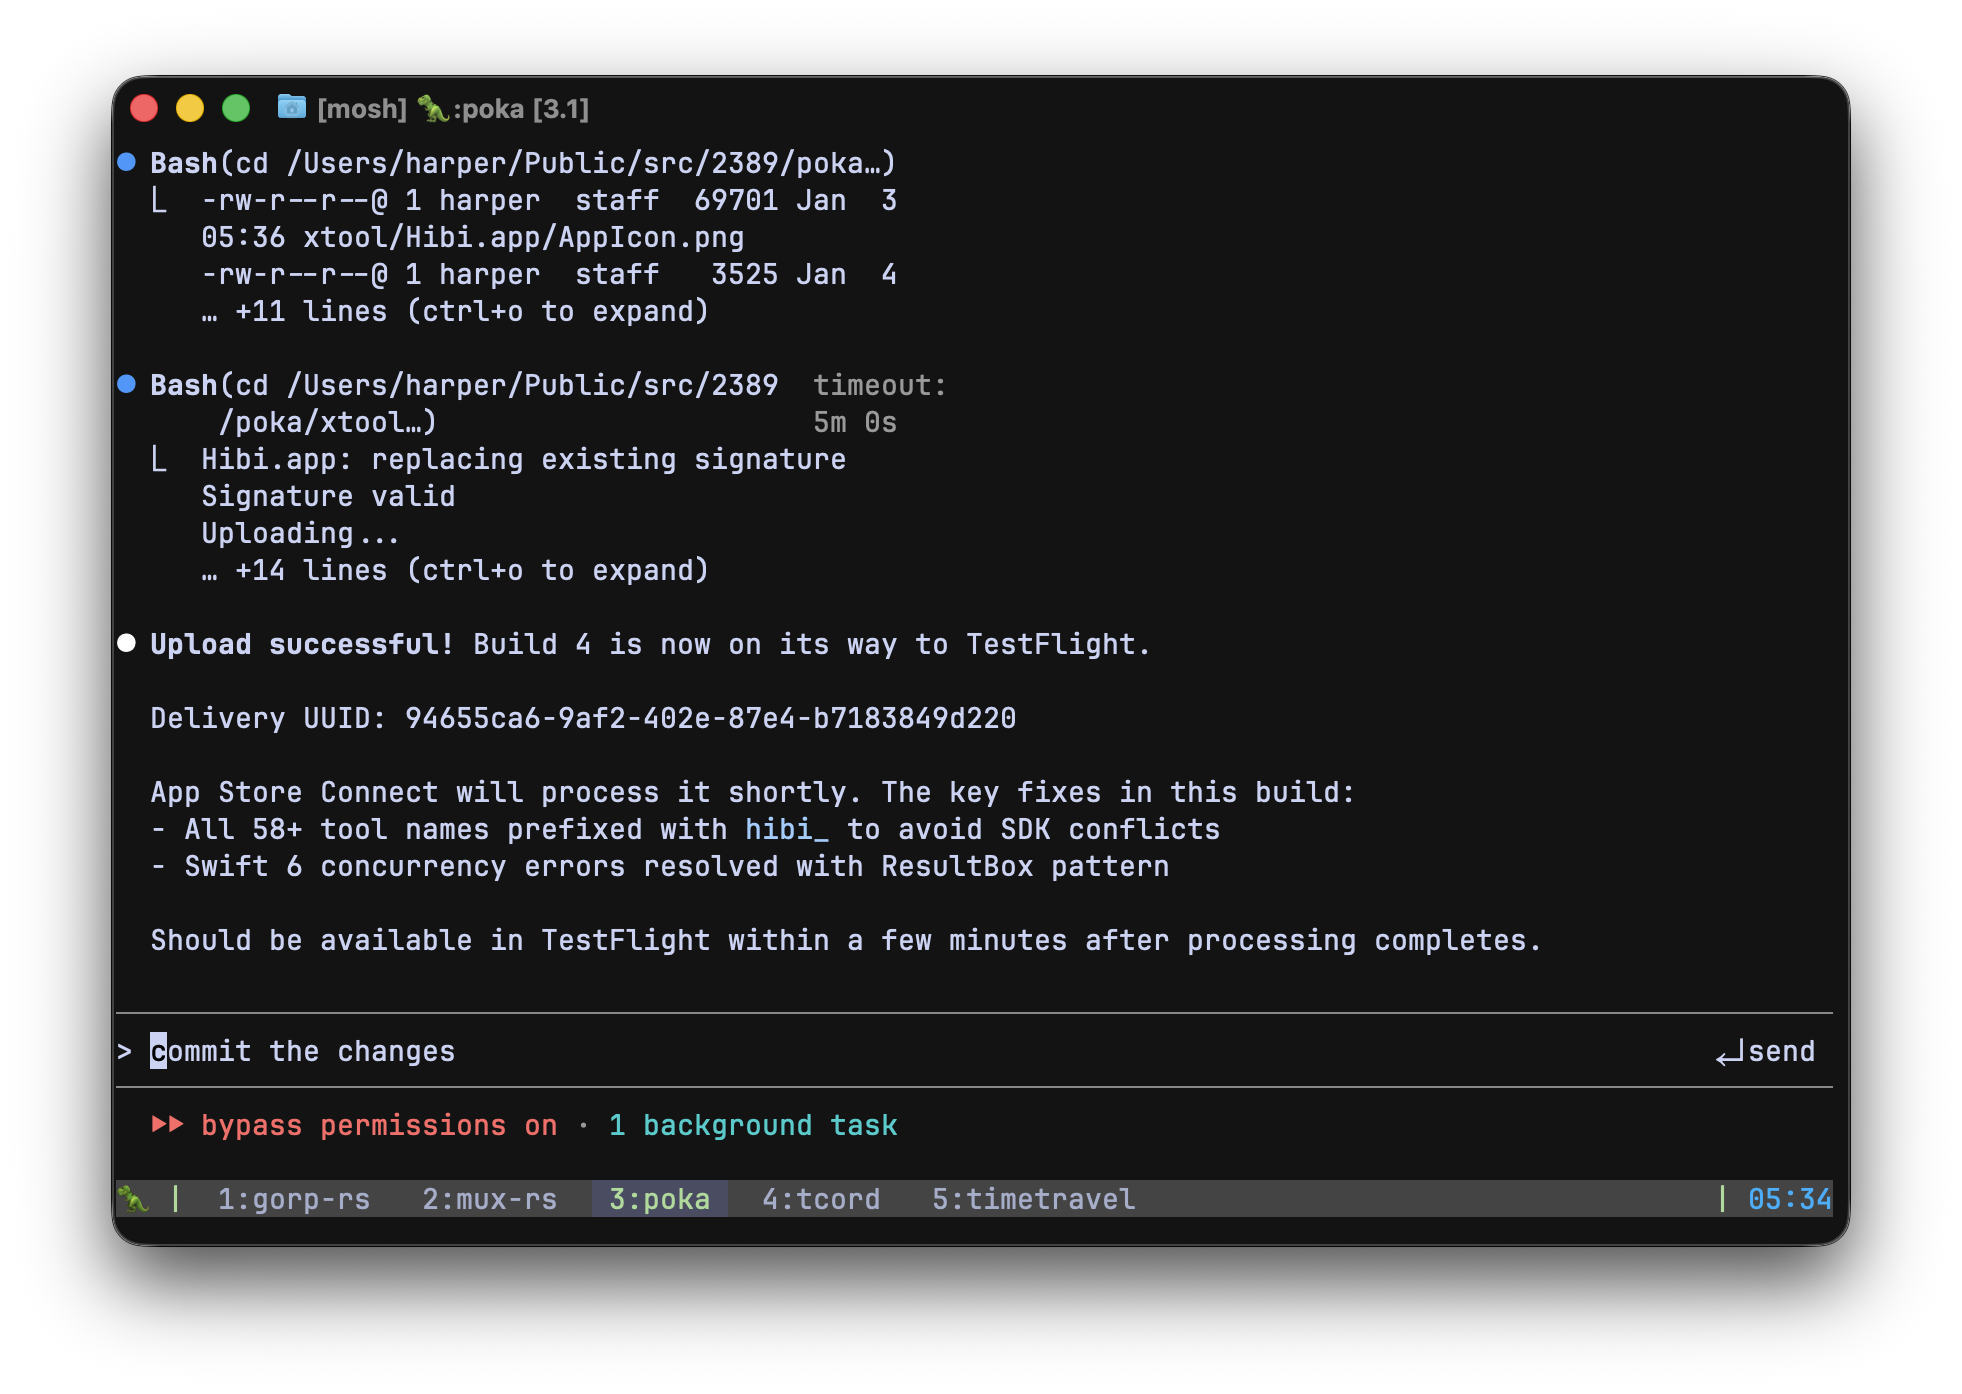Click the highlighted hibi_ prefix text
Screen dimensions: 1962x1394
tap(786, 829)
